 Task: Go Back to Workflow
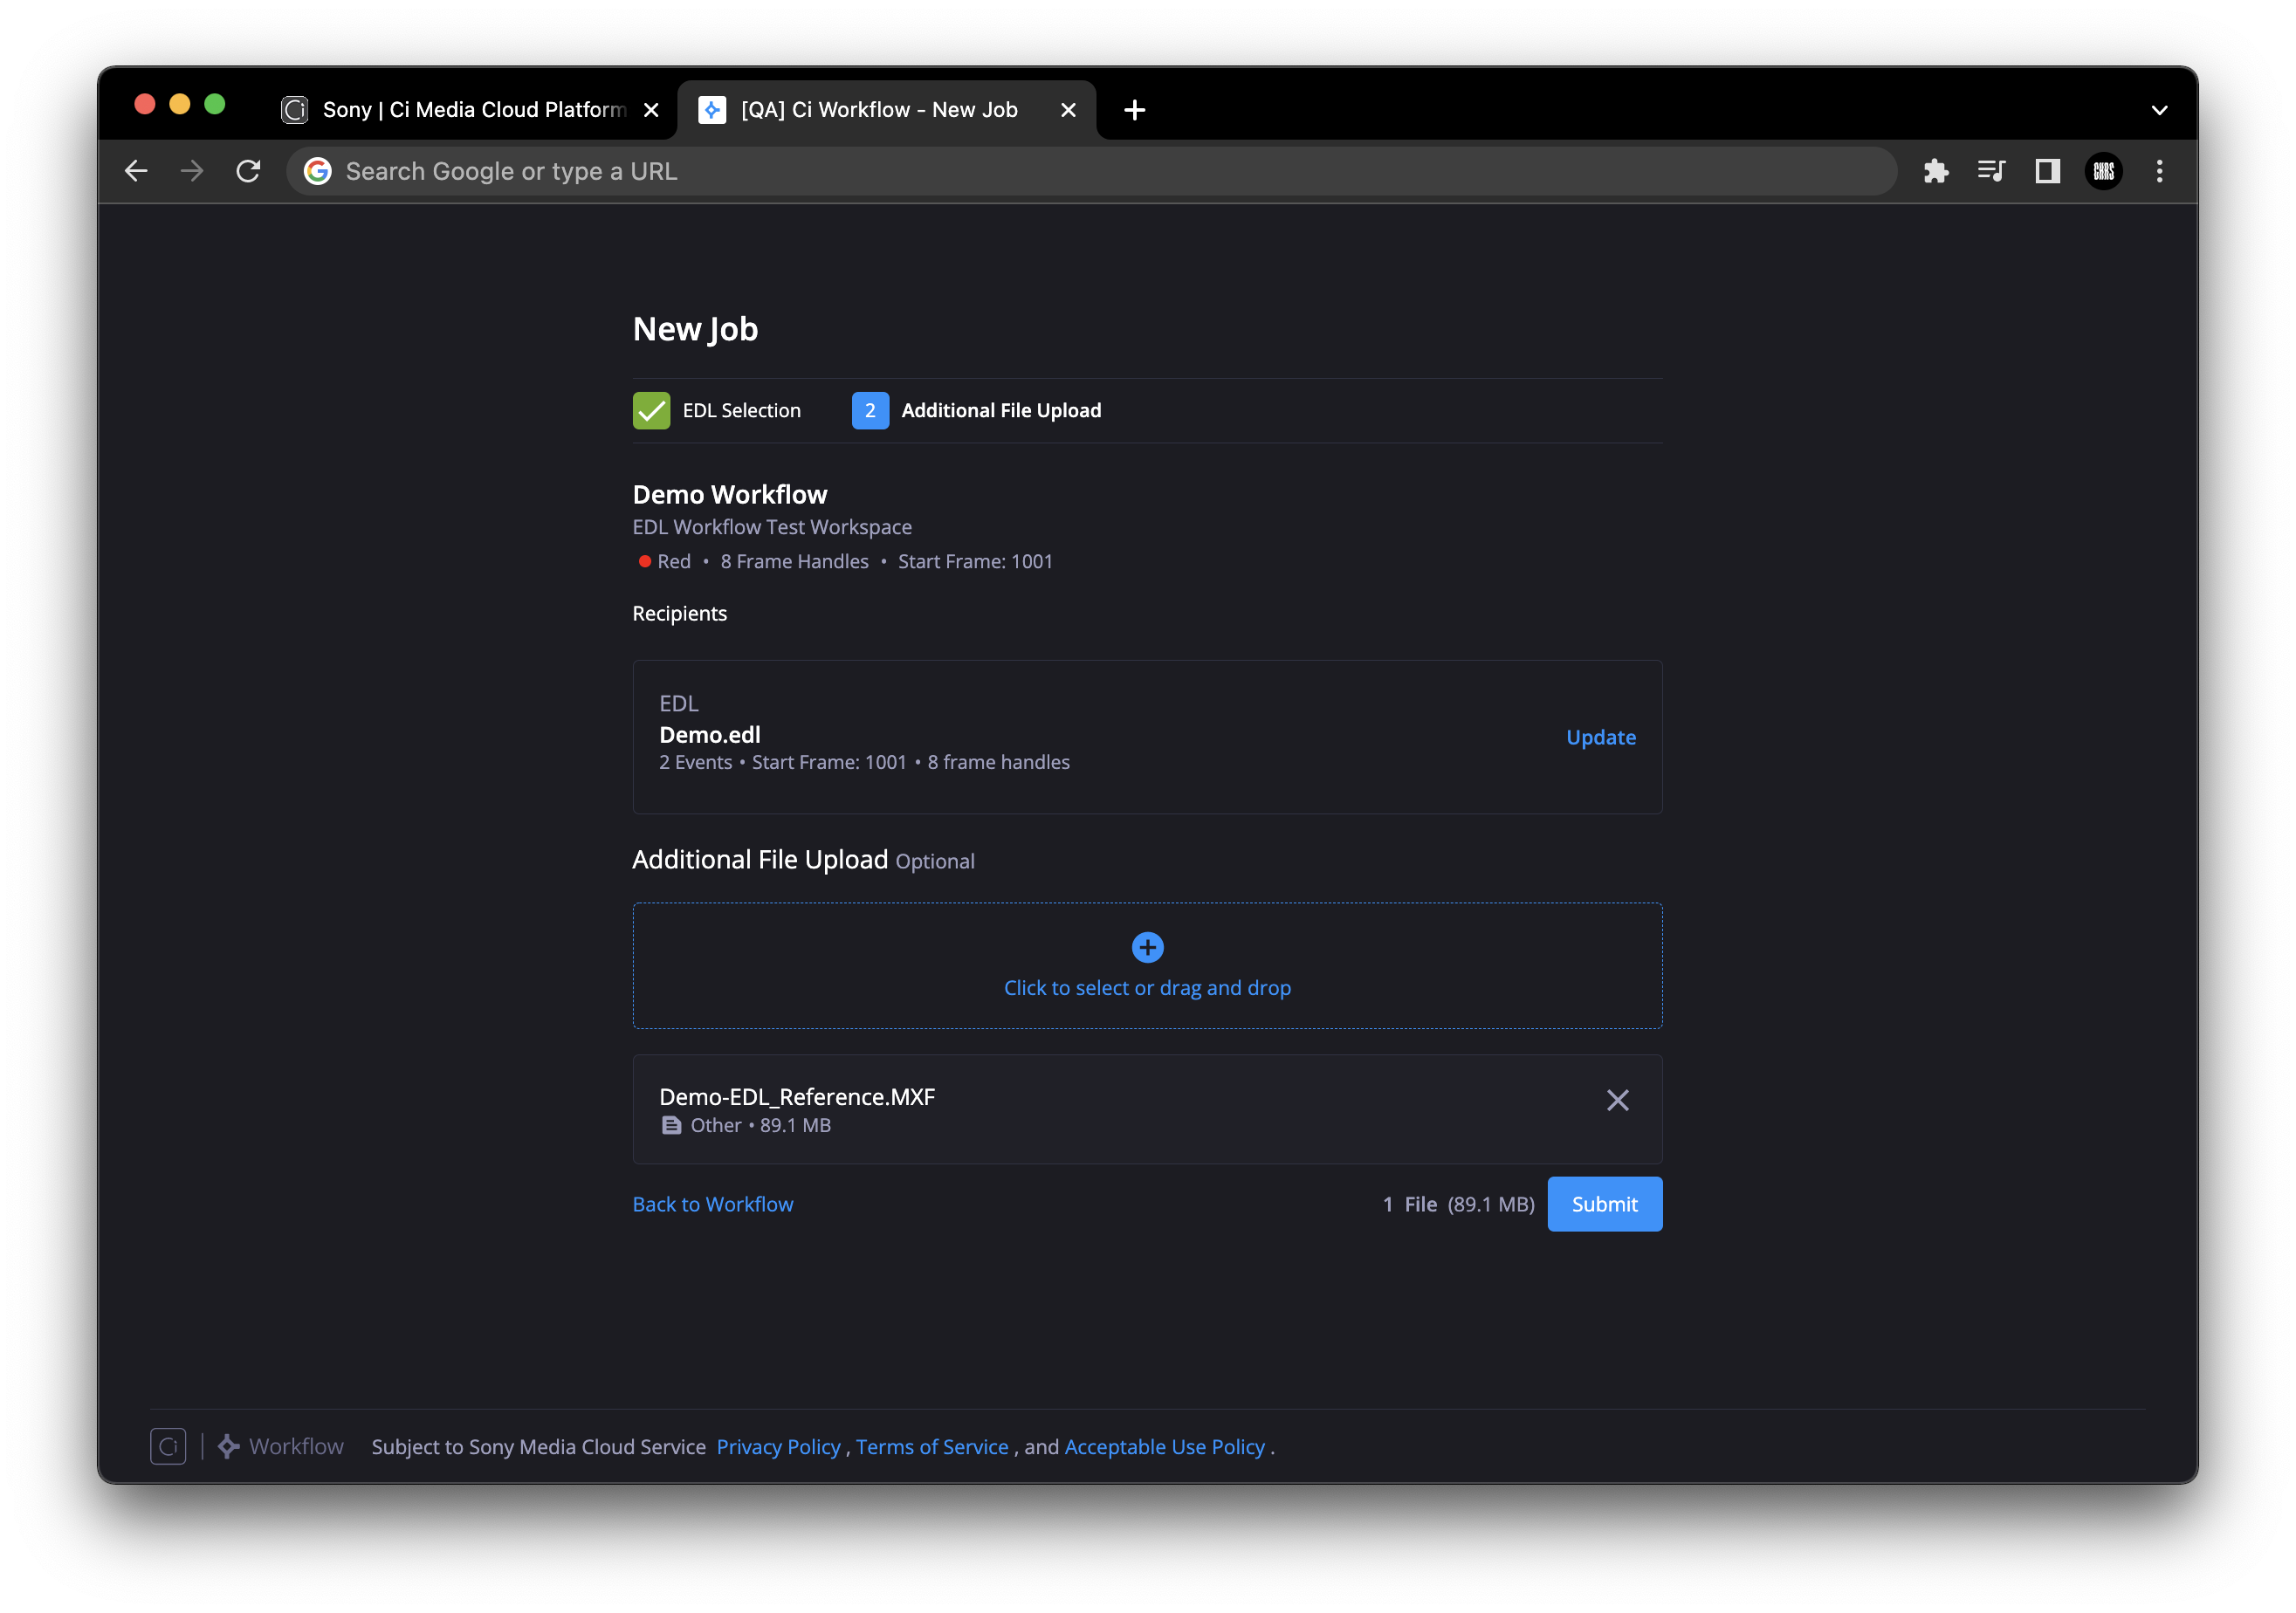(x=713, y=1204)
